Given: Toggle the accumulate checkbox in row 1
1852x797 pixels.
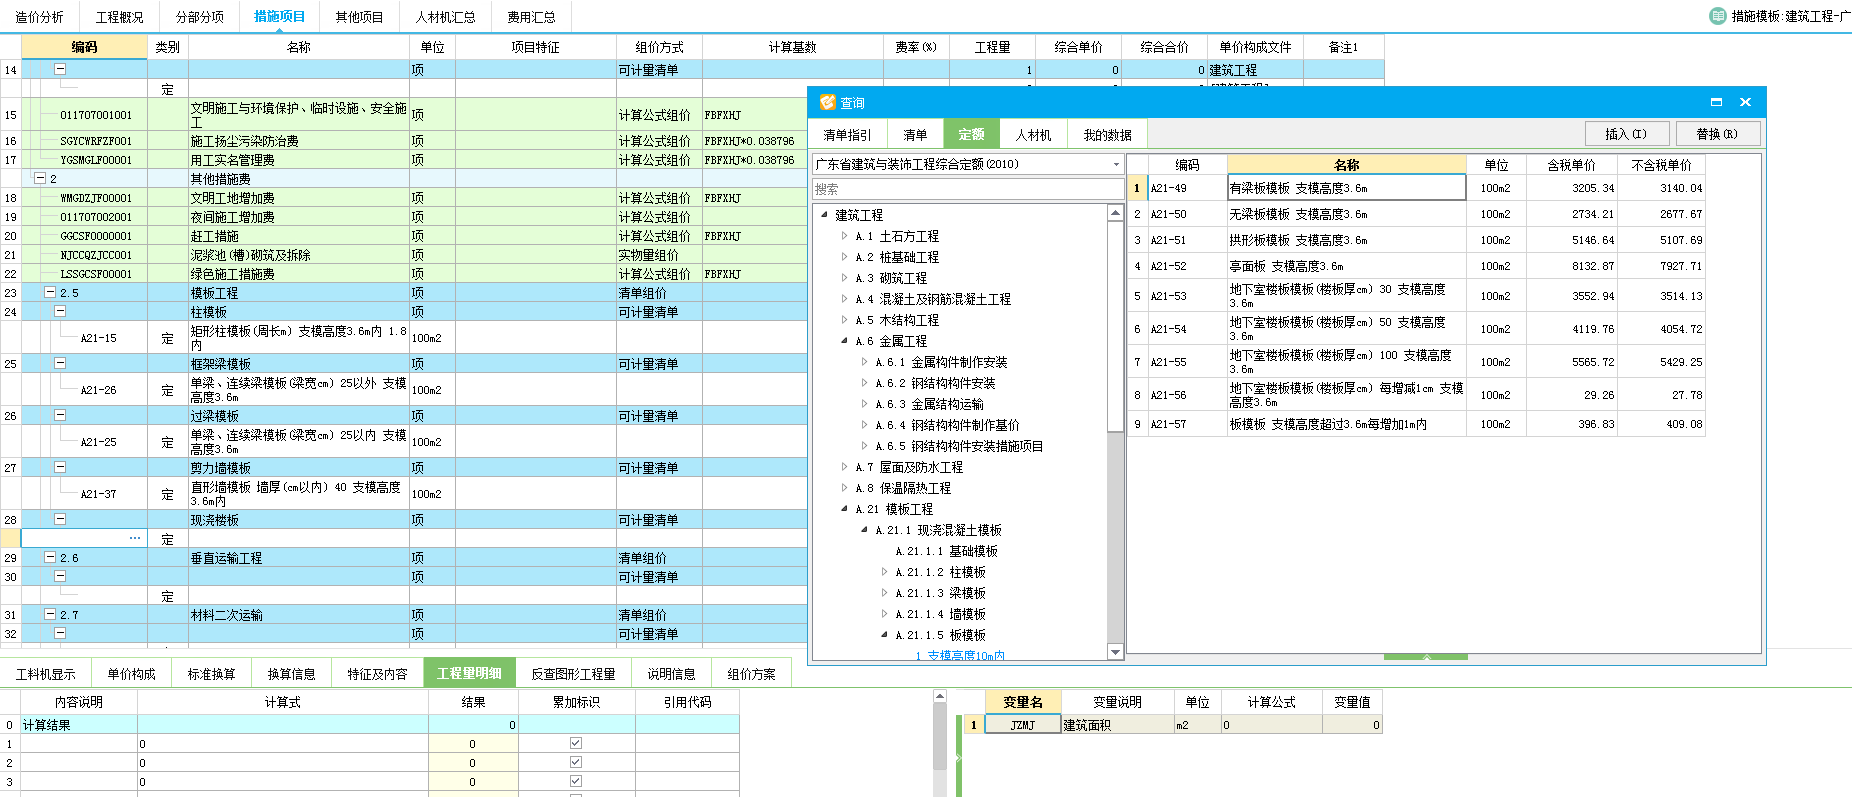Looking at the screenshot, I should 576,743.
